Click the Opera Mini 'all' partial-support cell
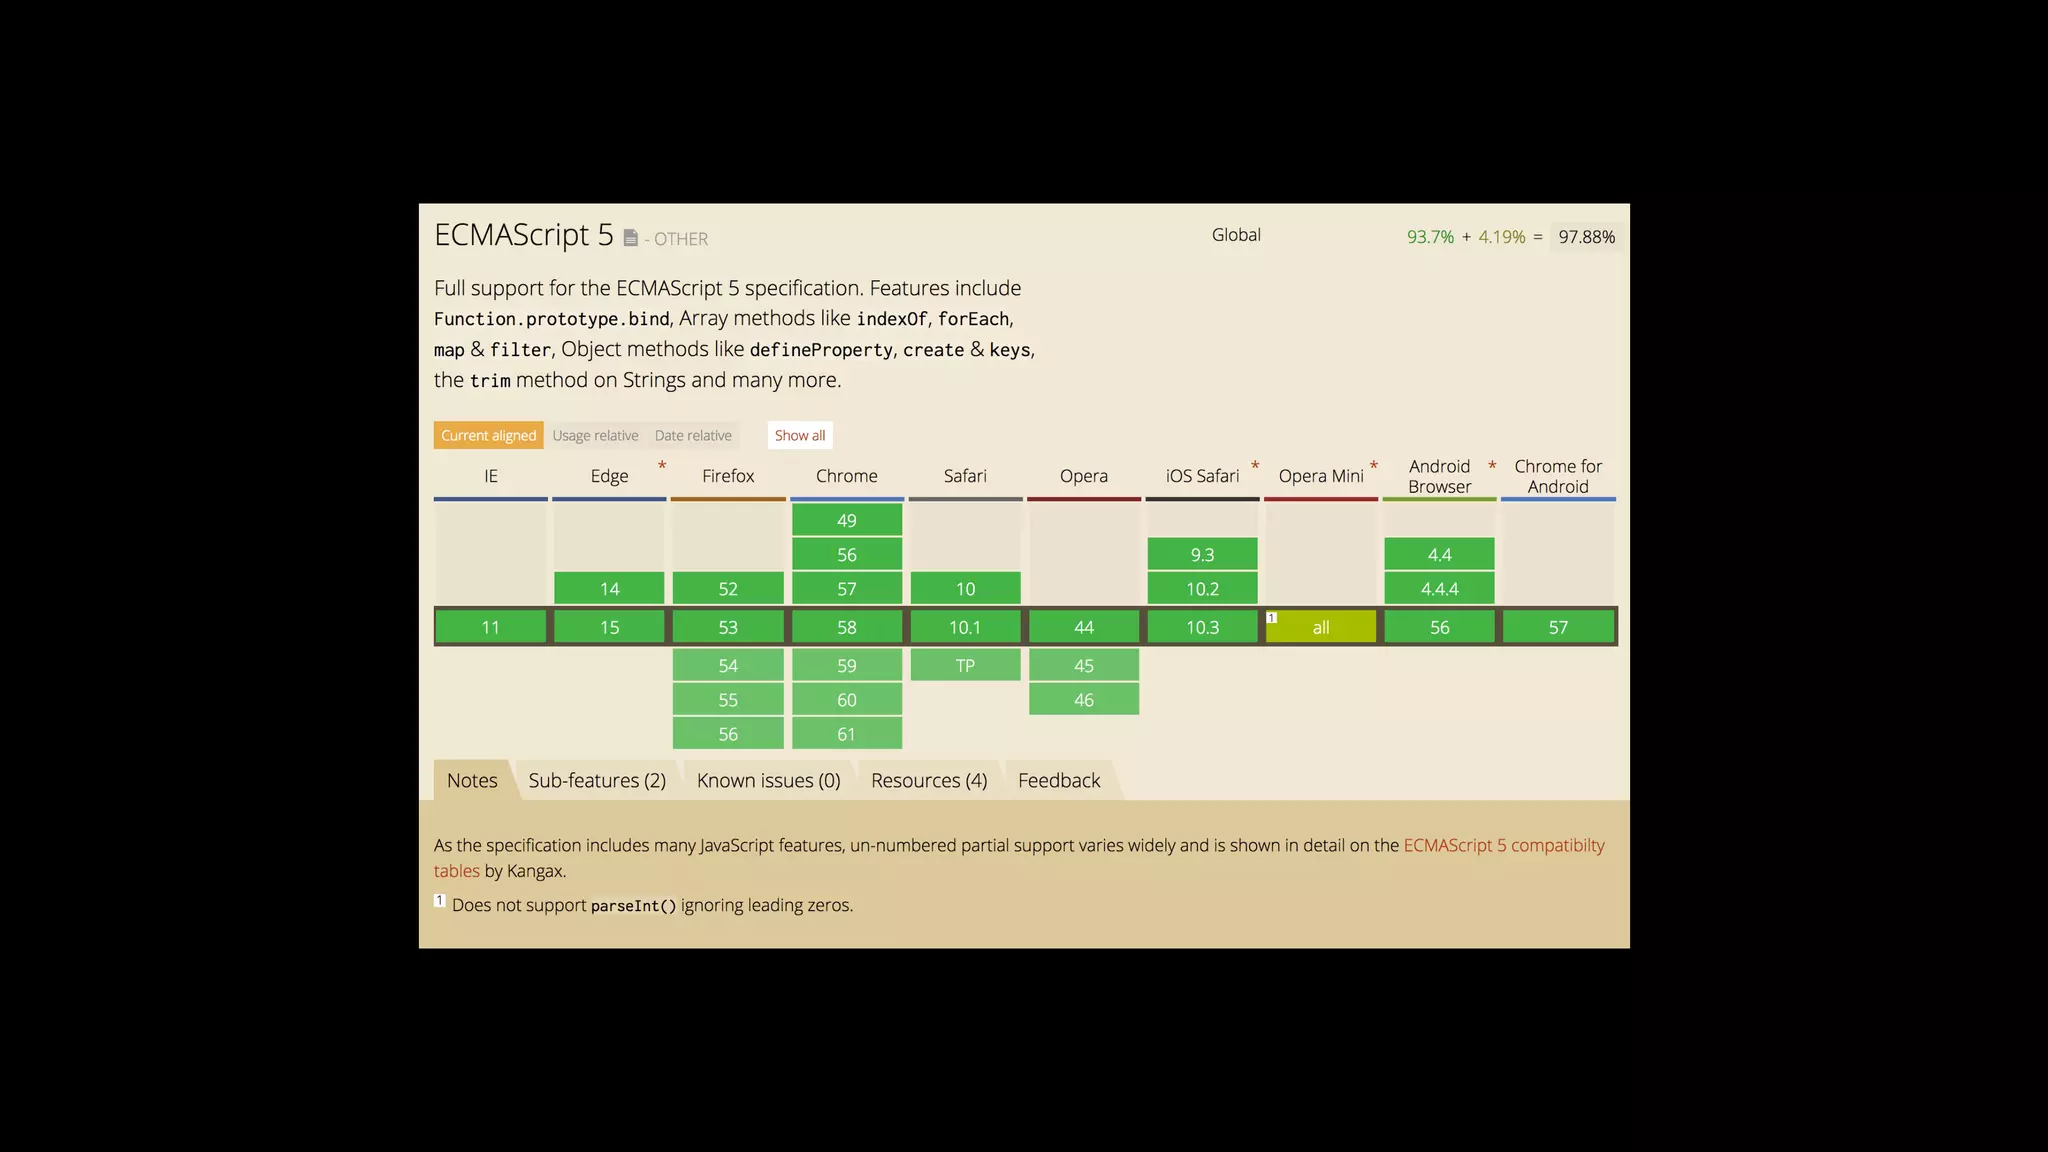 click(1321, 628)
